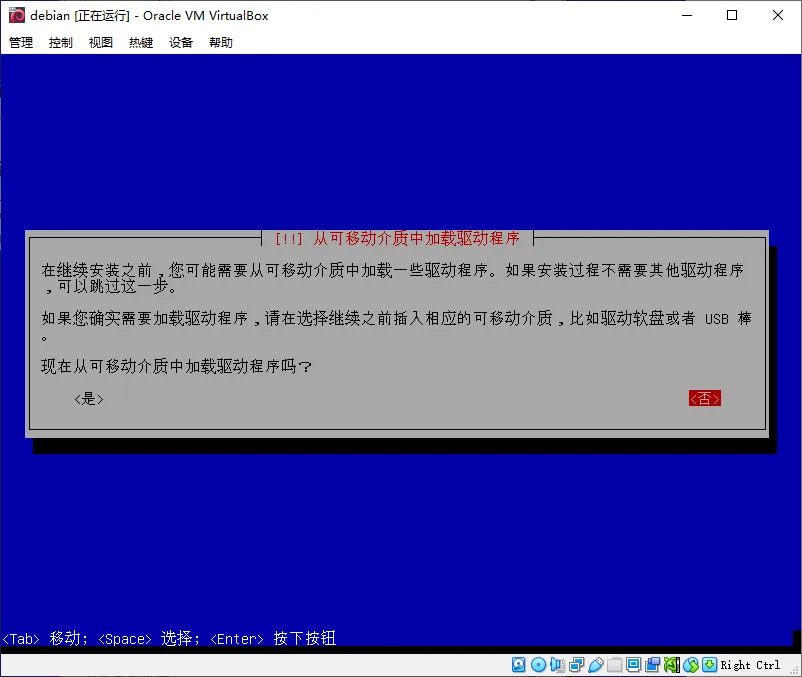Click the USB devices status icon
Viewport: 802px width, 677px height.
click(596, 665)
